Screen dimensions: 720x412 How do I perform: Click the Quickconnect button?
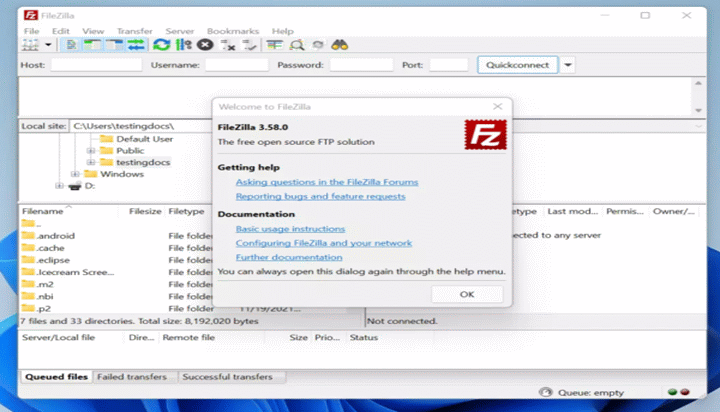click(x=518, y=65)
